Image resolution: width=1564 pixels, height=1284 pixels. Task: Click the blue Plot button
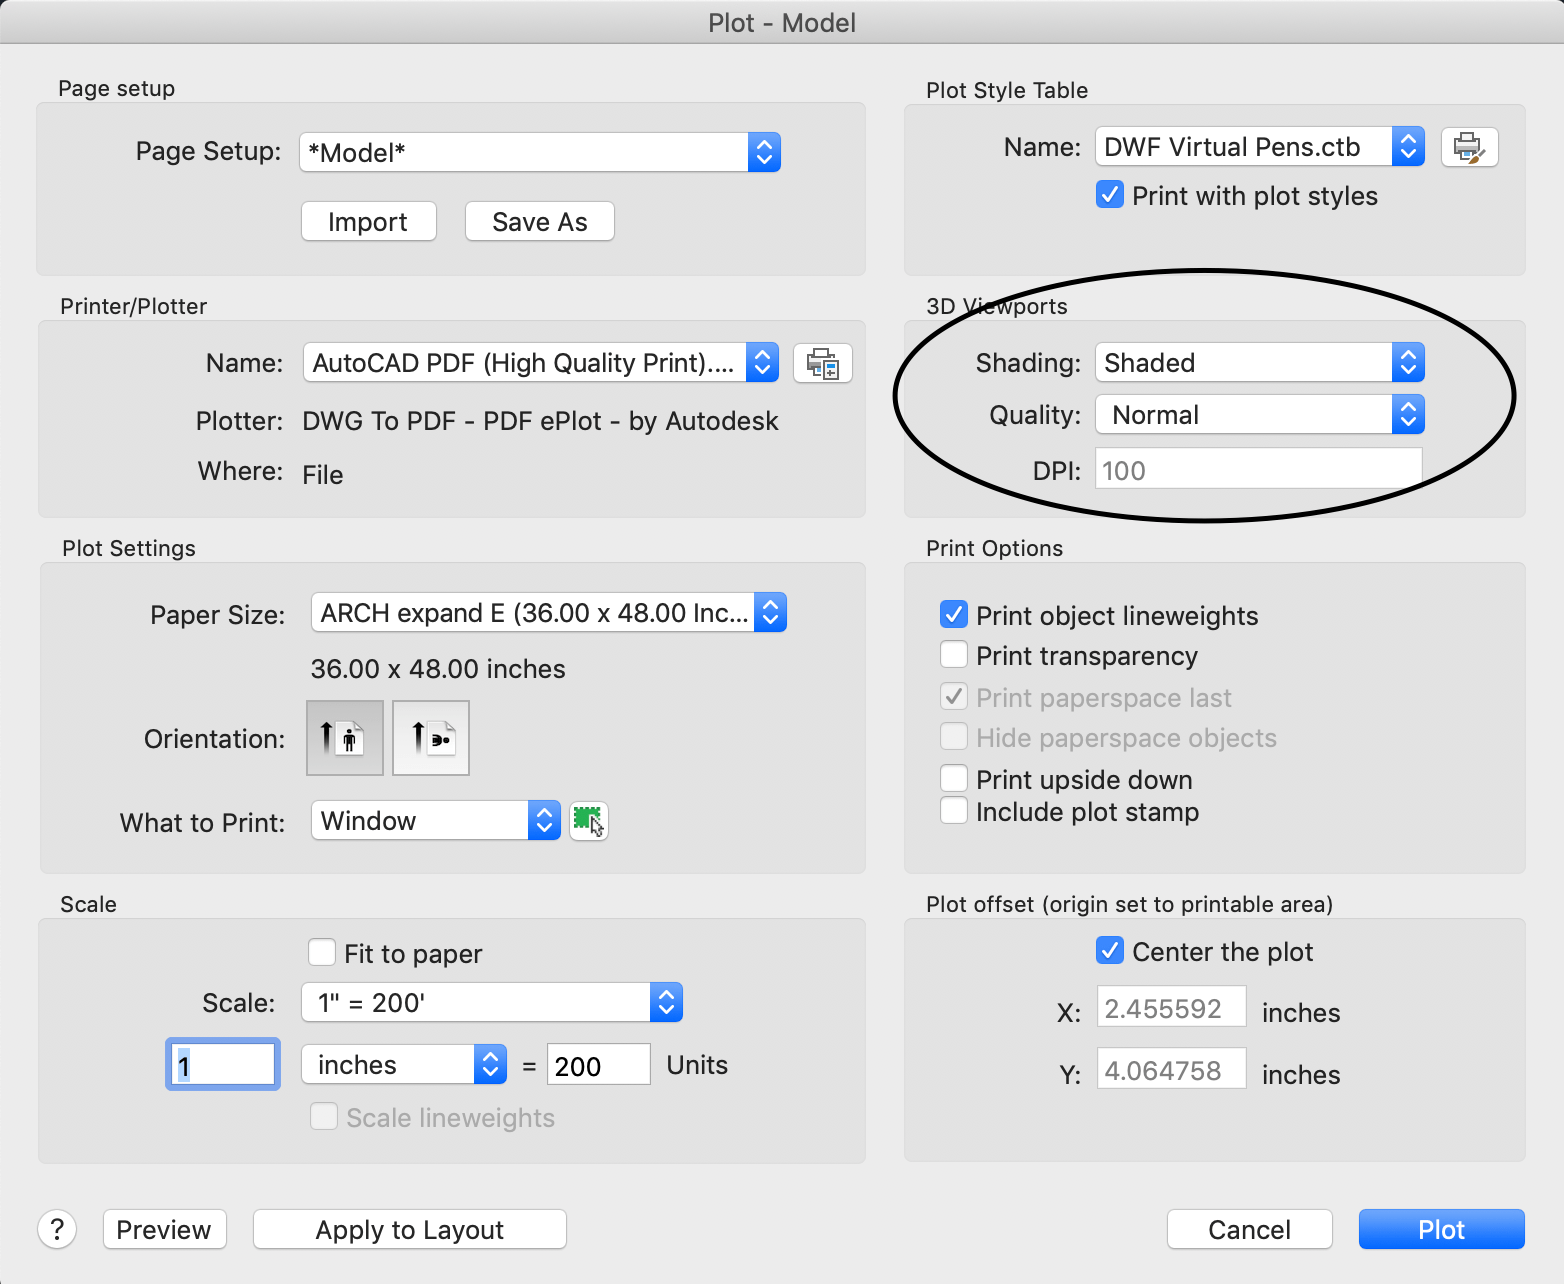pyautogui.click(x=1442, y=1229)
